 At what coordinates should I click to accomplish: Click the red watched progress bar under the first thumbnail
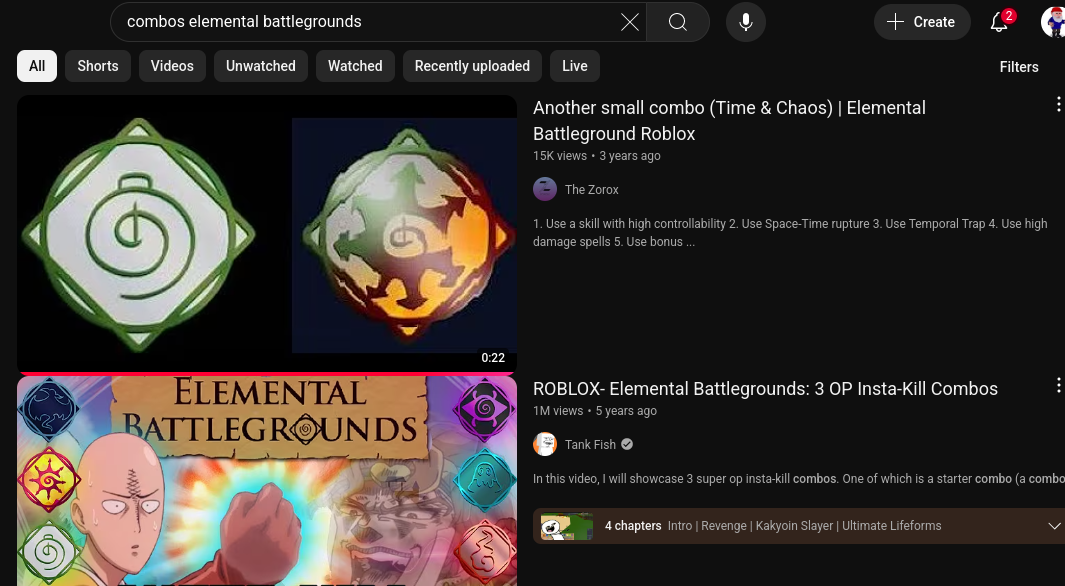267,373
